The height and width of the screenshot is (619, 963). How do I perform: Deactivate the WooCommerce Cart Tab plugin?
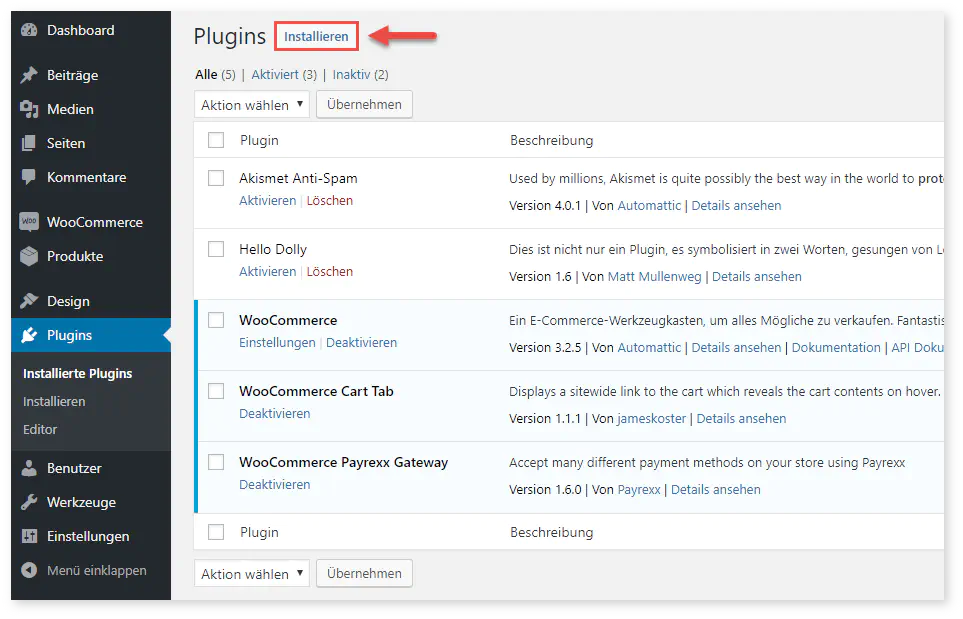click(x=274, y=414)
